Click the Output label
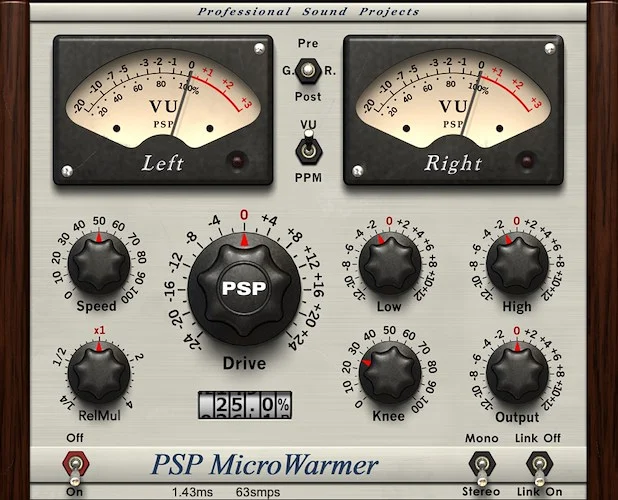Screen dimensions: 618x500 point(517,417)
